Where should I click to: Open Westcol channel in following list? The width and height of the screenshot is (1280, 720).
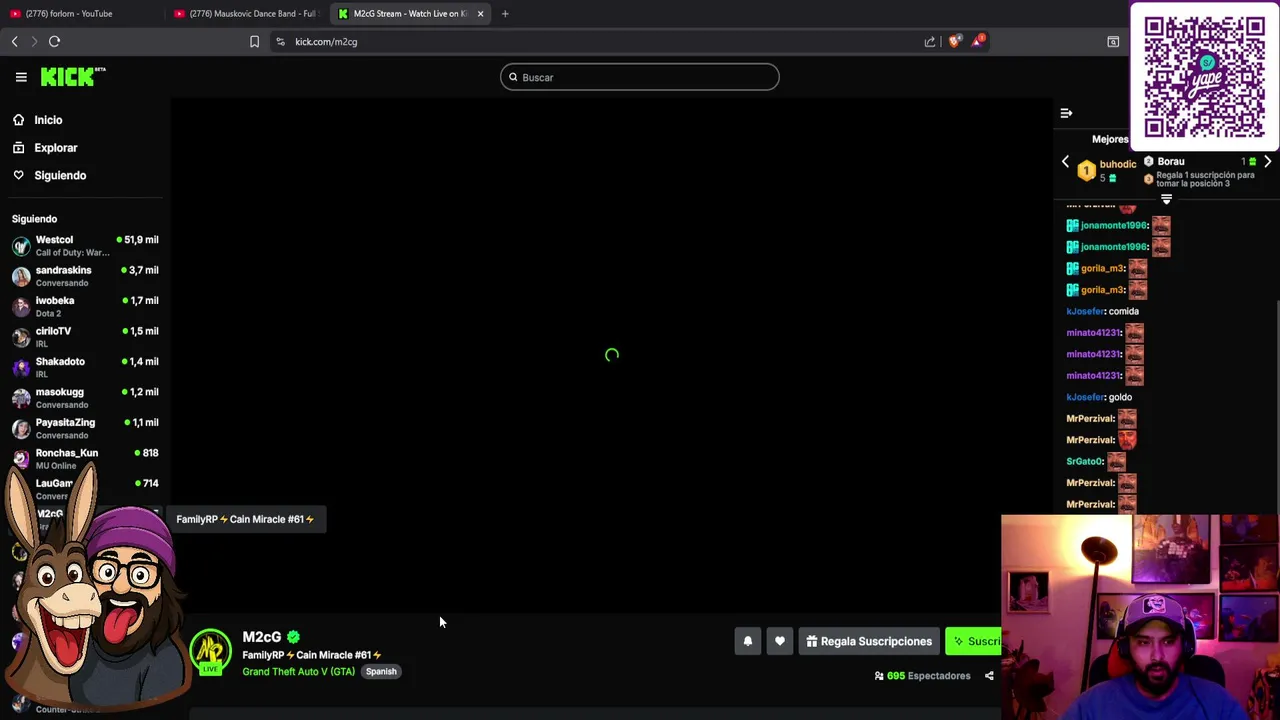click(x=85, y=246)
